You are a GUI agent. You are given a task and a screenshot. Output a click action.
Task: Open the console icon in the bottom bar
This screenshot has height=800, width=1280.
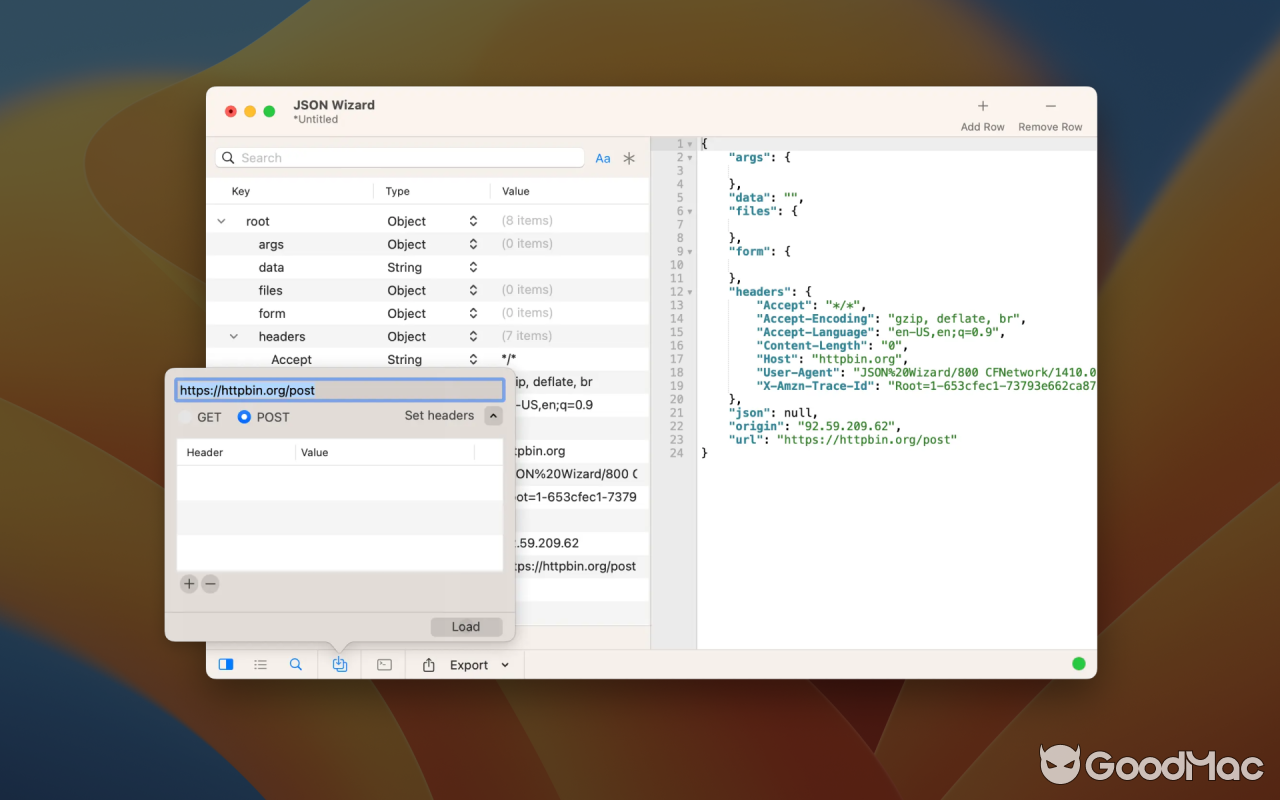383,664
